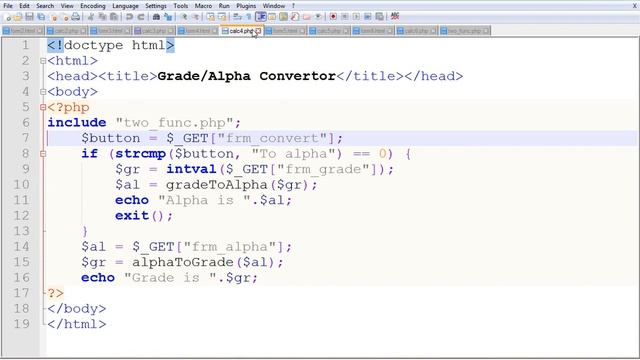This screenshot has height=360, width=640.
Task: Click the Save All toolbar icon
Action: click(41, 17)
